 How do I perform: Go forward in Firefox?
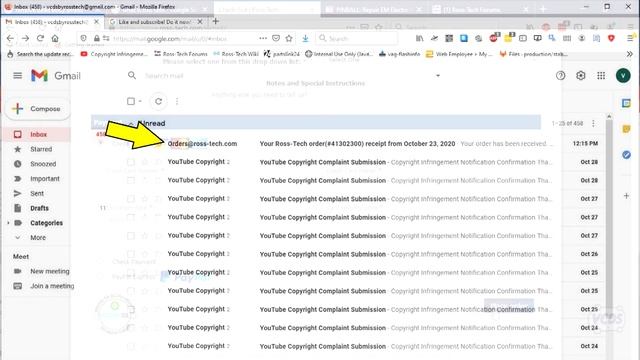25,38
